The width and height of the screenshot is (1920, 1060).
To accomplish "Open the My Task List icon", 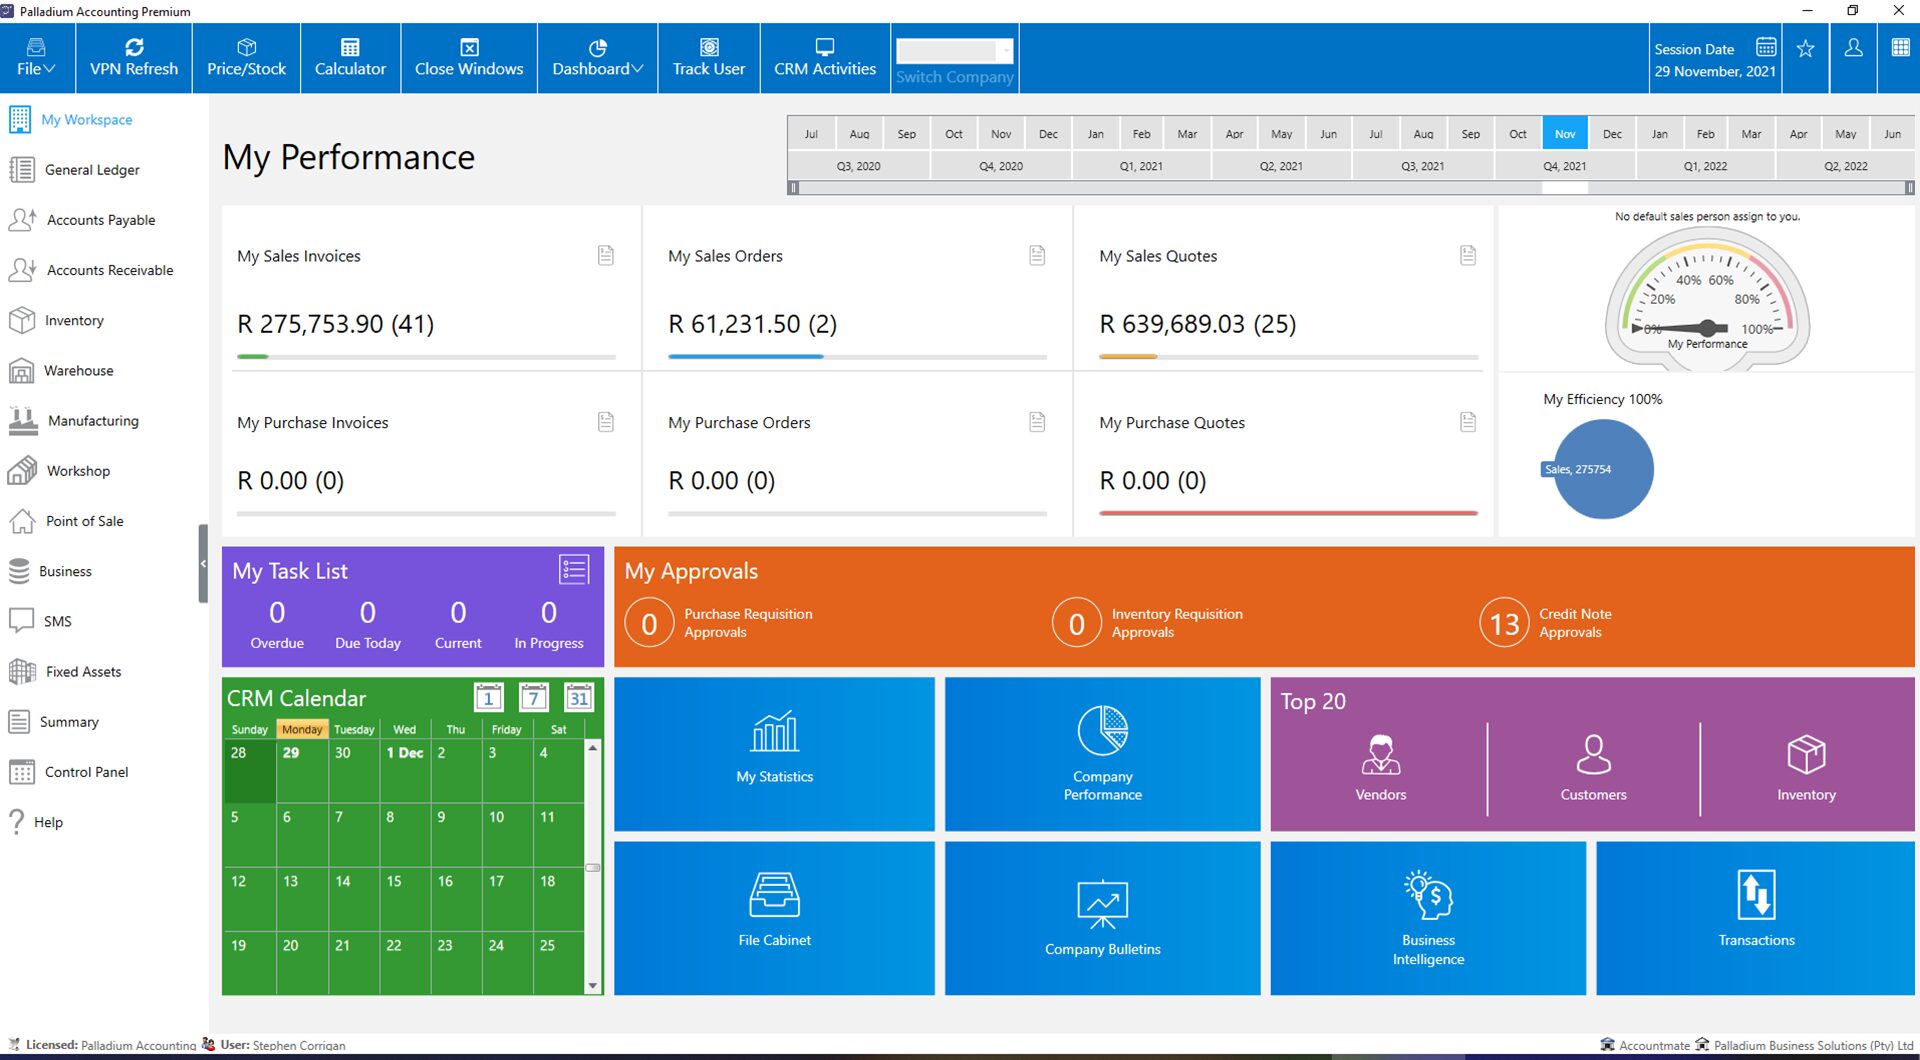I will (x=574, y=570).
